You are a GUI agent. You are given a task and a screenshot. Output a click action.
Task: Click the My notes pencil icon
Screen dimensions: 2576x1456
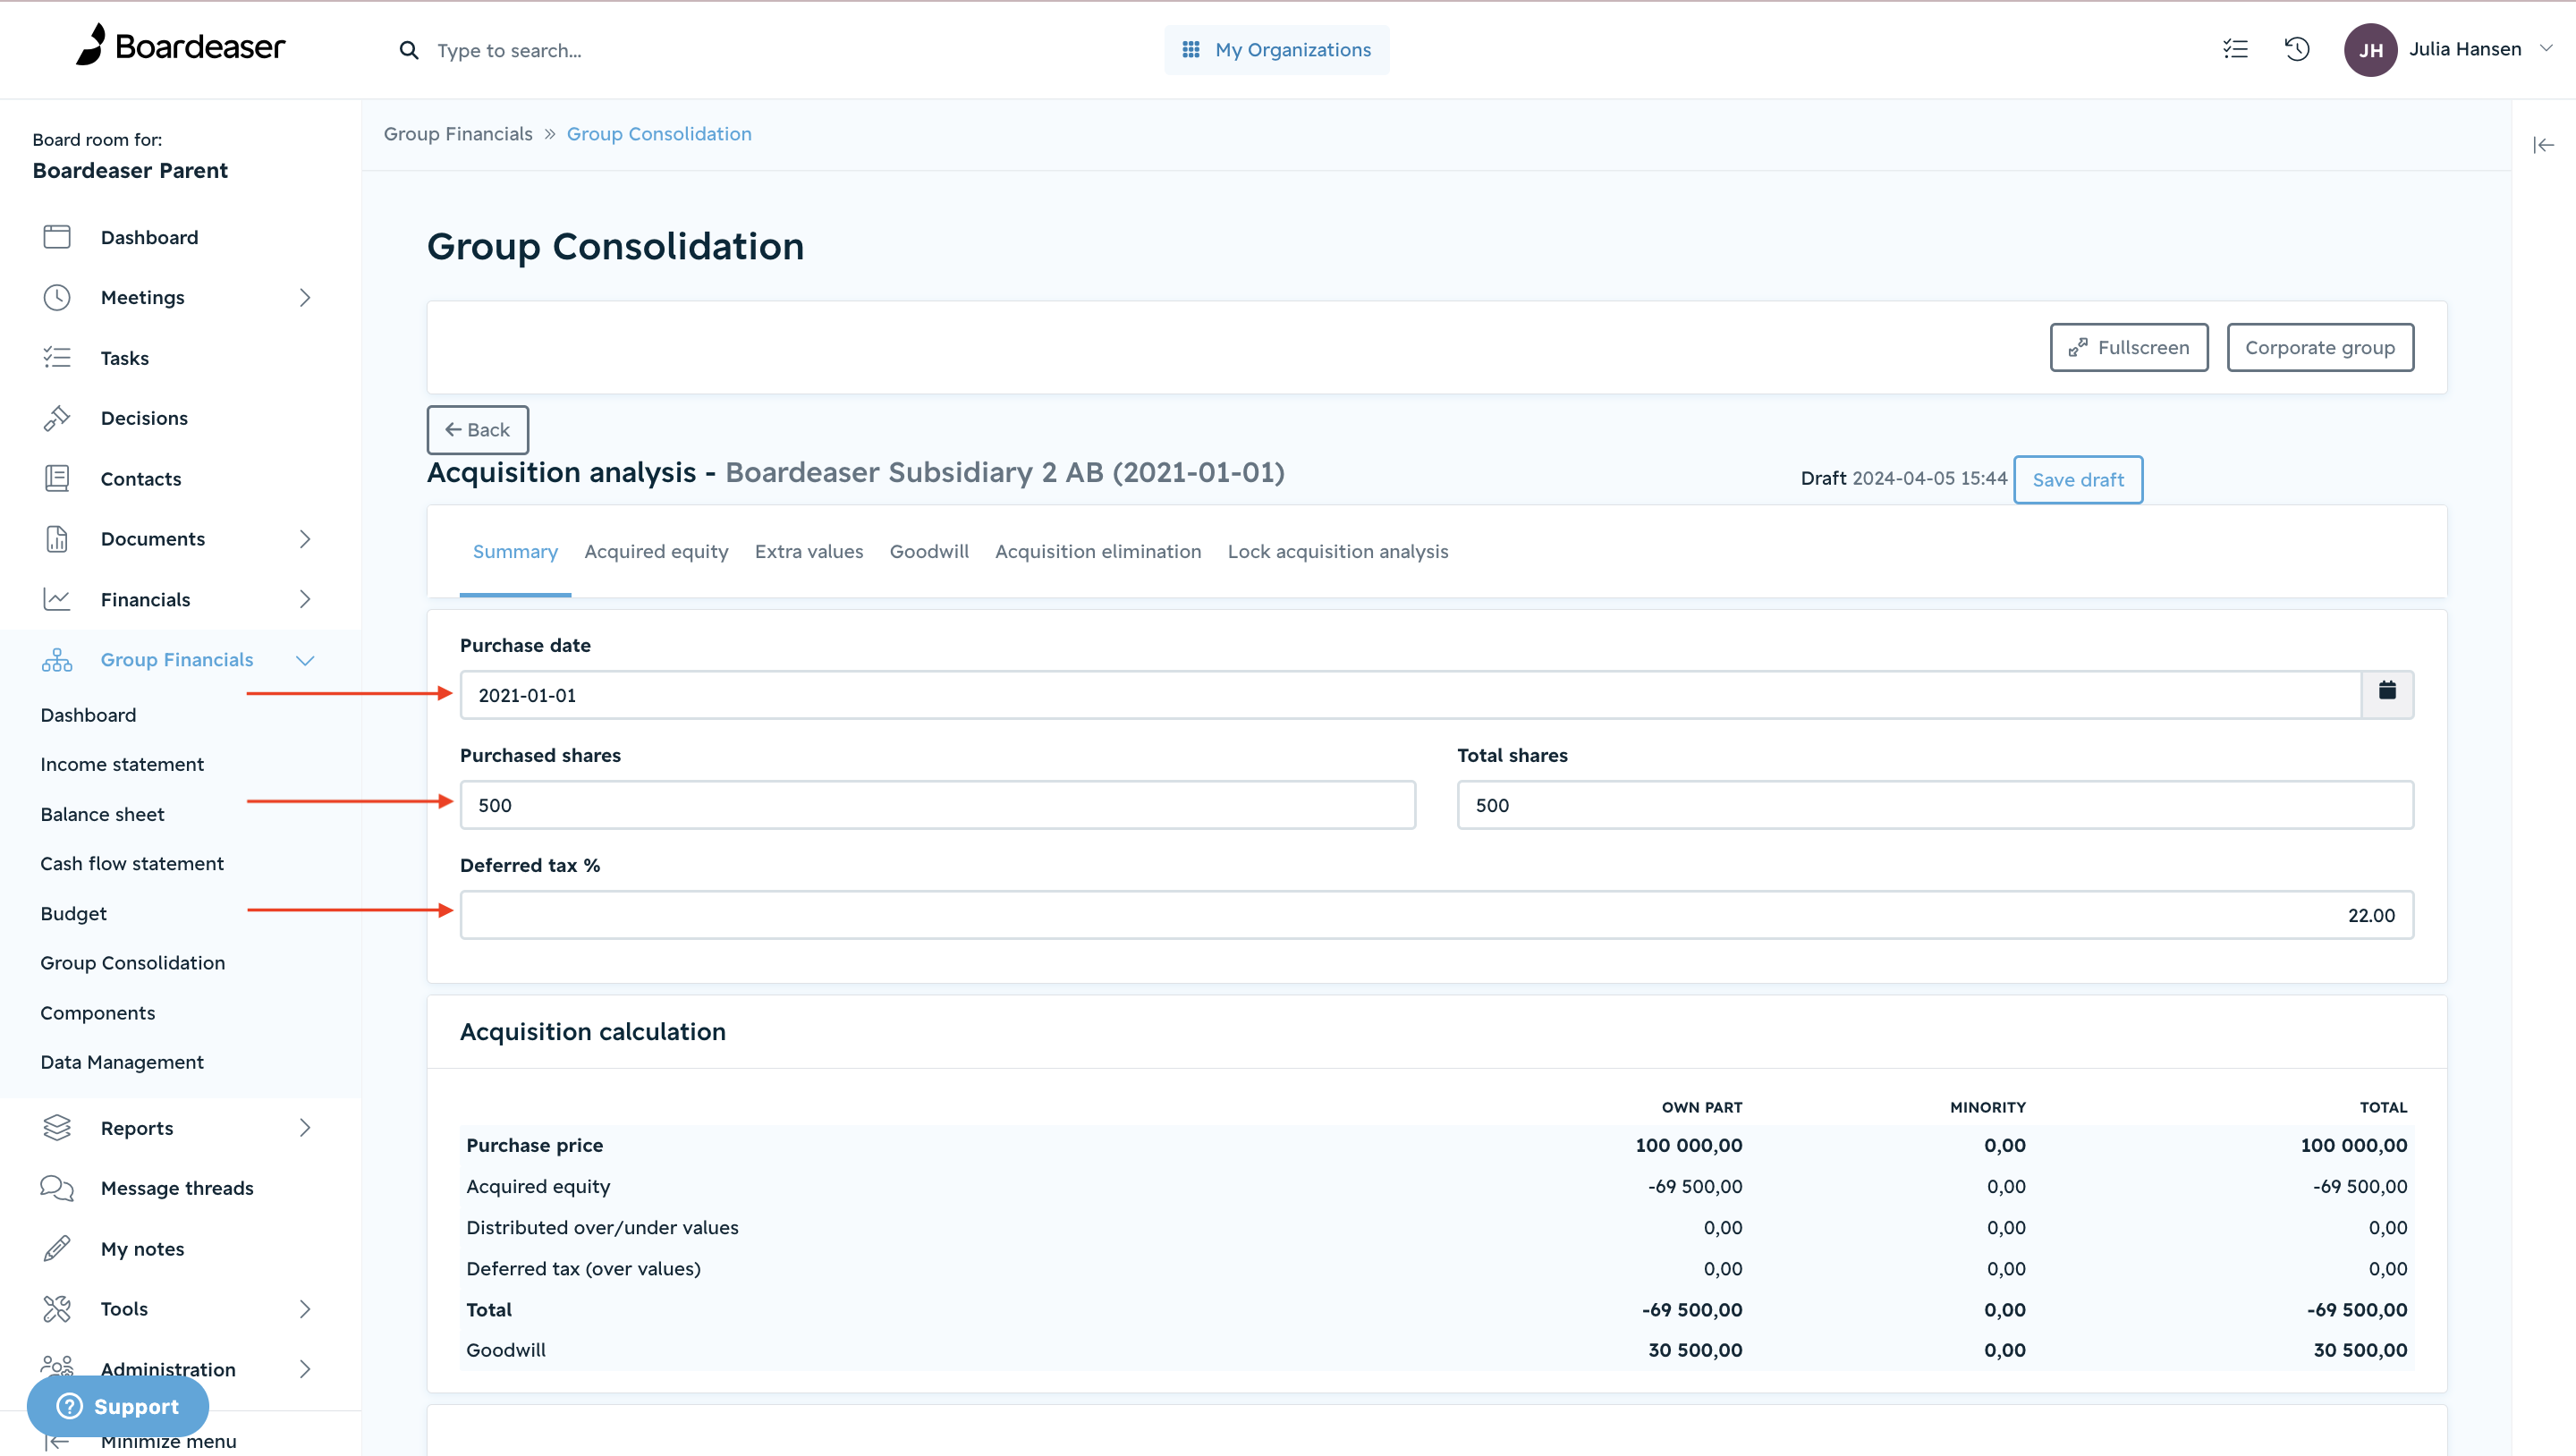[57, 1249]
